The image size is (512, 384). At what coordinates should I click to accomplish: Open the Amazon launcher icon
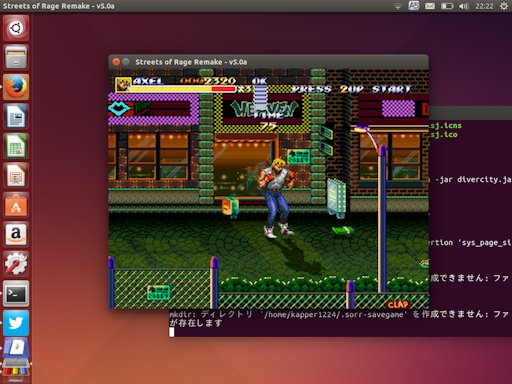click(x=16, y=234)
